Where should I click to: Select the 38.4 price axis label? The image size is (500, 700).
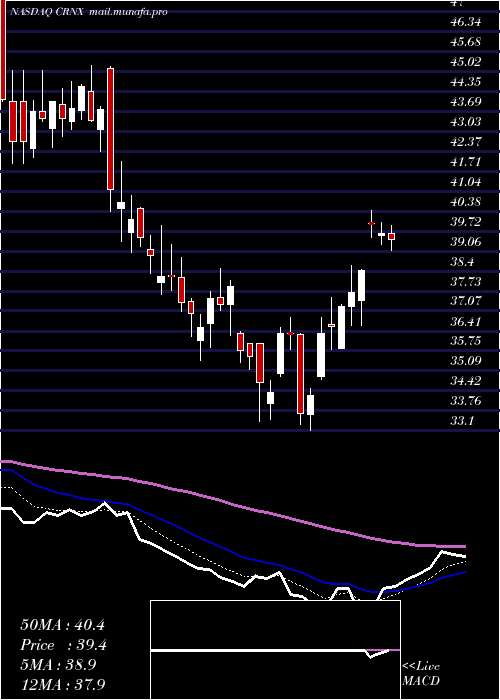pos(462,262)
